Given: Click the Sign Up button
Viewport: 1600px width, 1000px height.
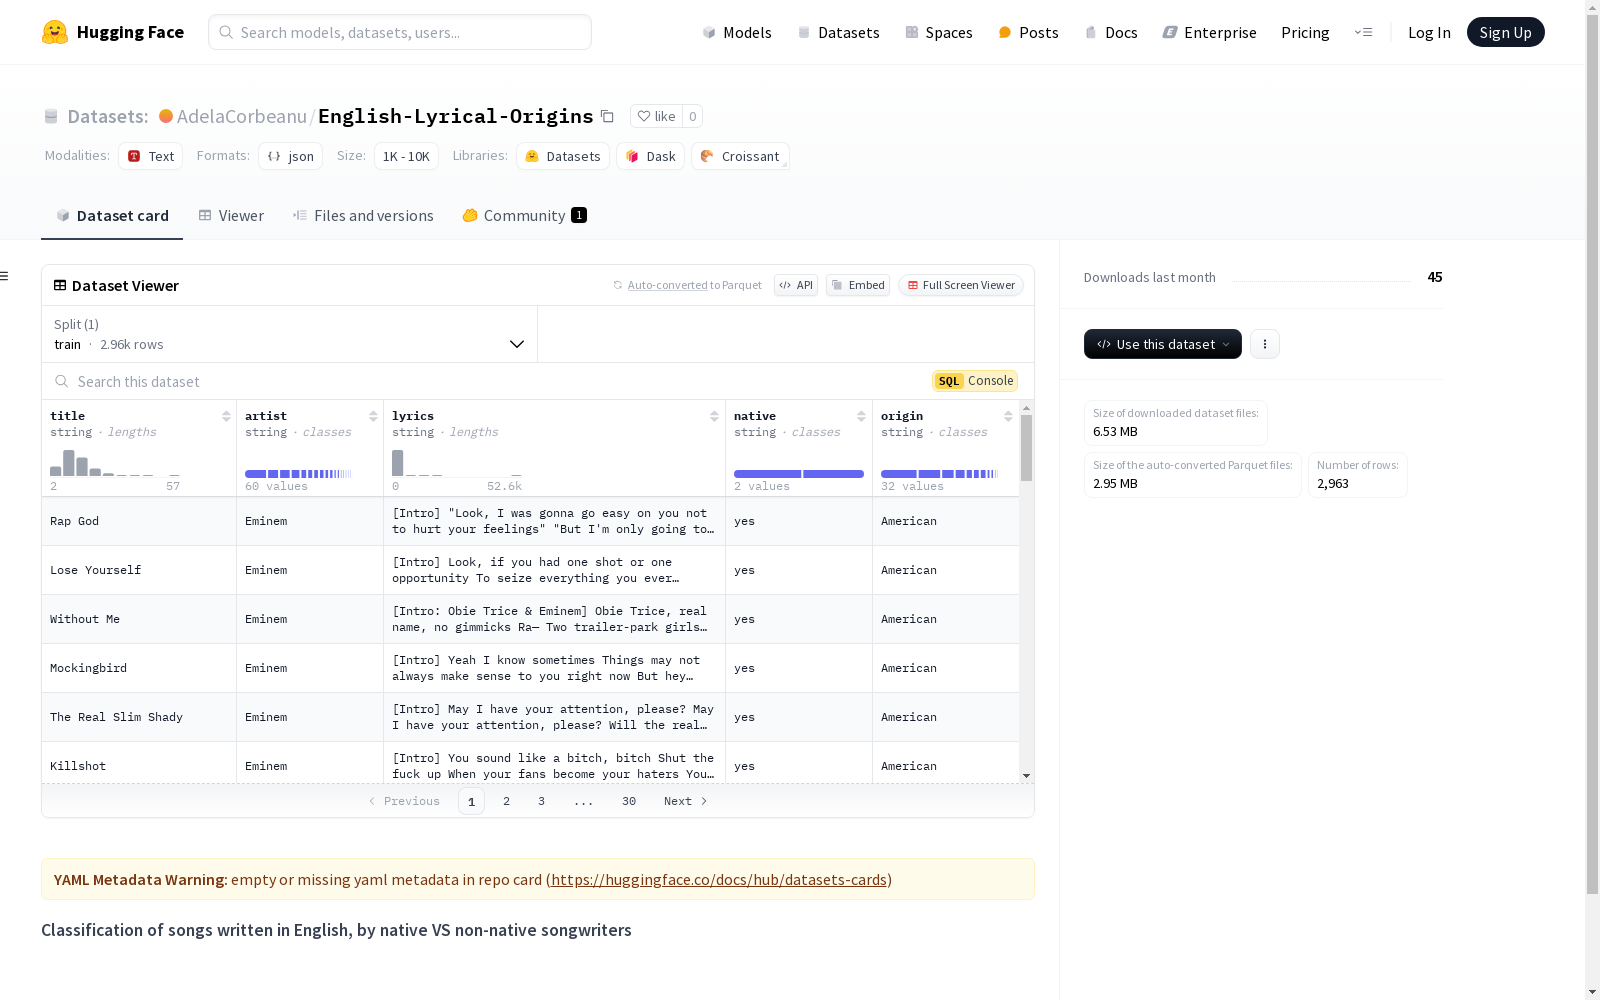Looking at the screenshot, I should tap(1505, 32).
